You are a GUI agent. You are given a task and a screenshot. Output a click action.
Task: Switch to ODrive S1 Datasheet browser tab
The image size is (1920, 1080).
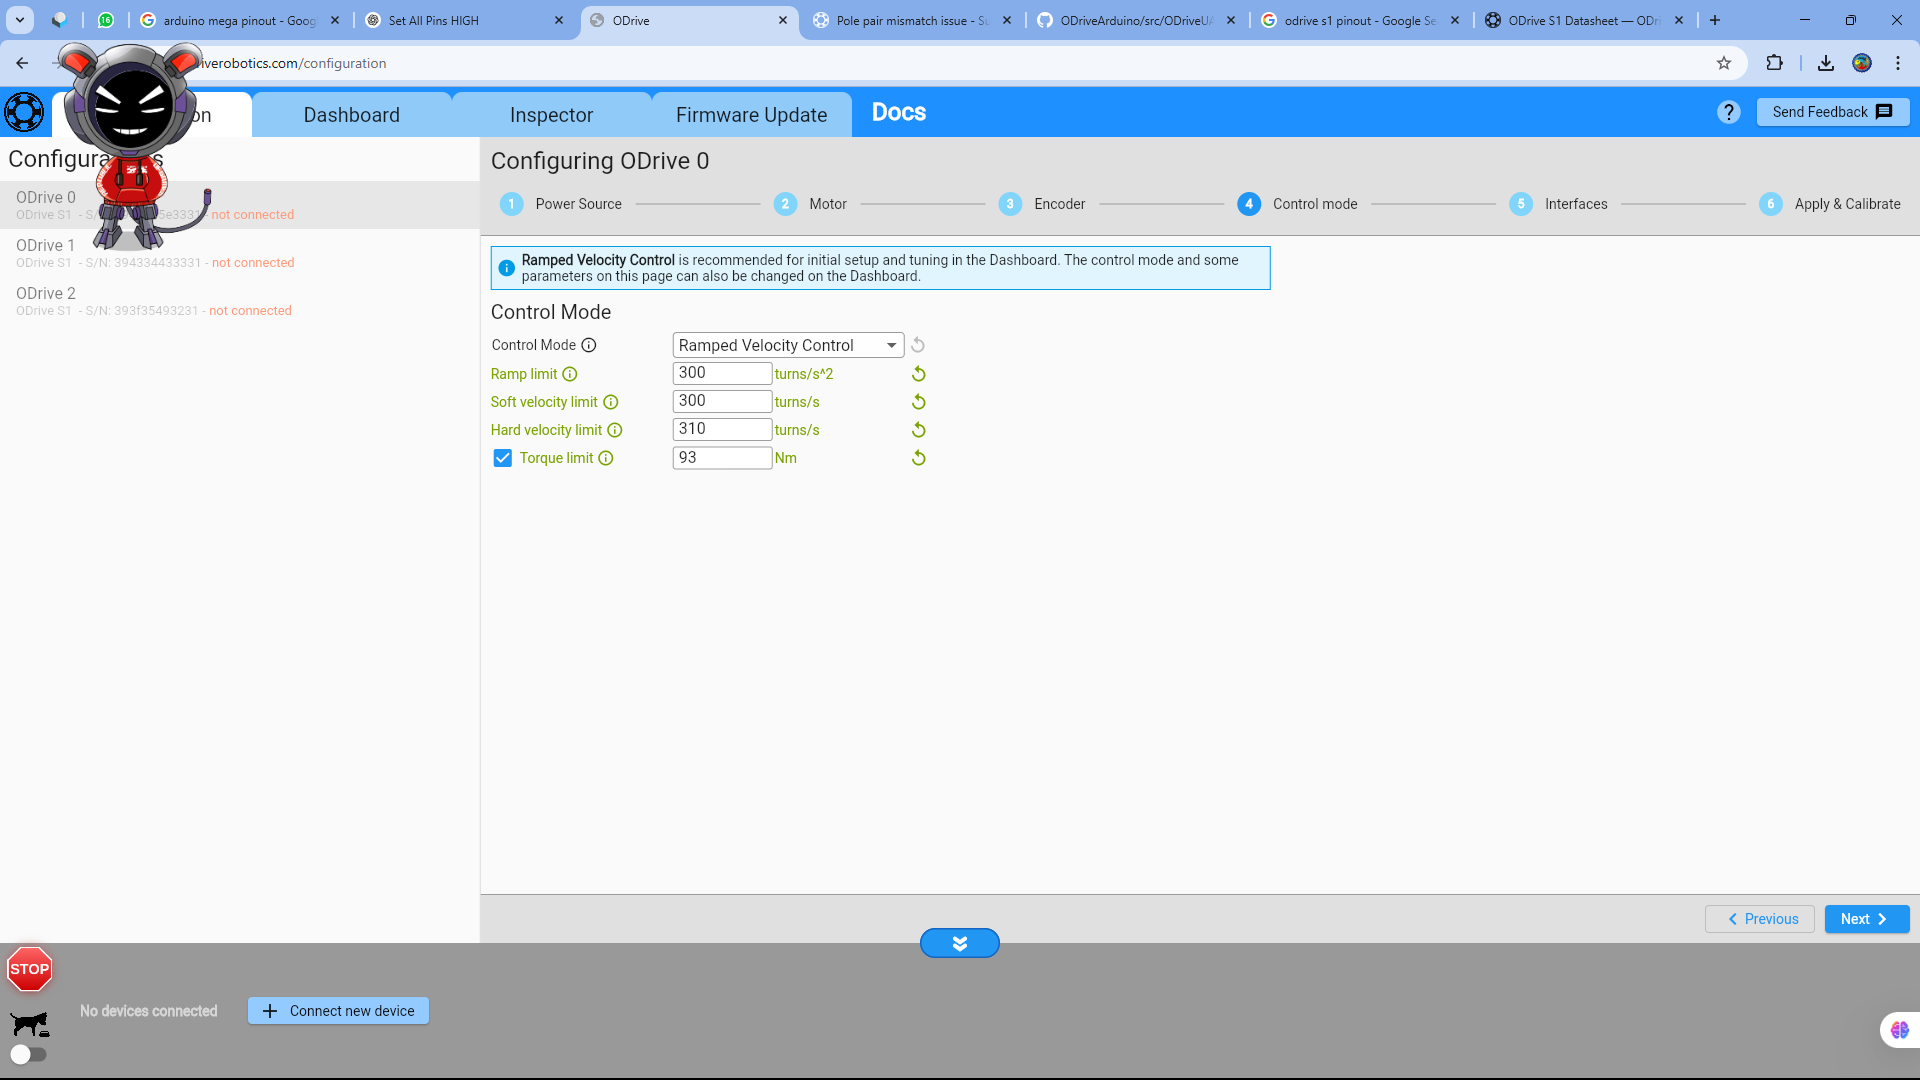1585,20
